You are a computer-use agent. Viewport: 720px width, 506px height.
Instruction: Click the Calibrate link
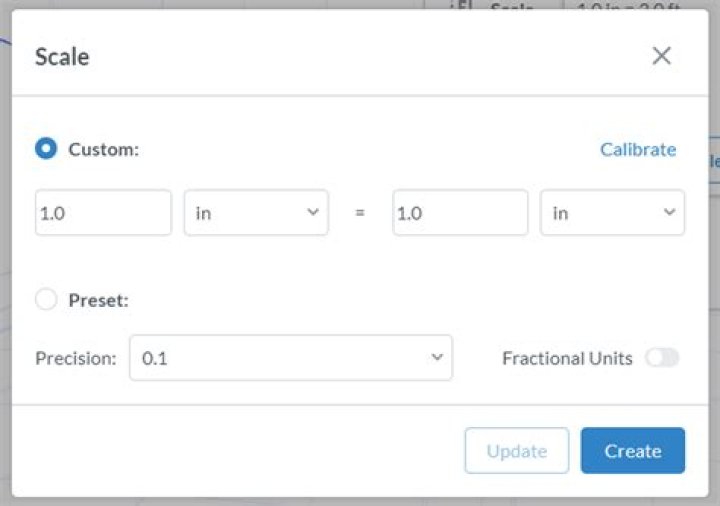point(638,150)
